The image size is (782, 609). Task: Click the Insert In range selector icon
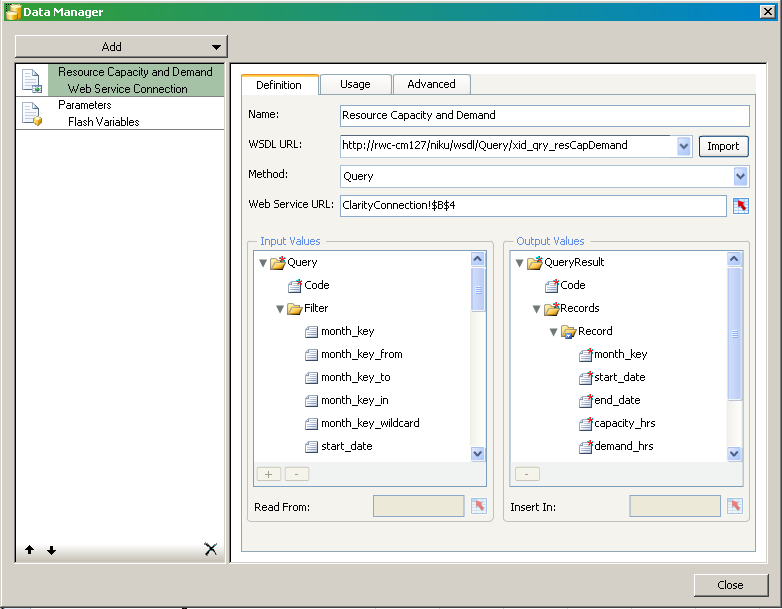click(x=735, y=506)
